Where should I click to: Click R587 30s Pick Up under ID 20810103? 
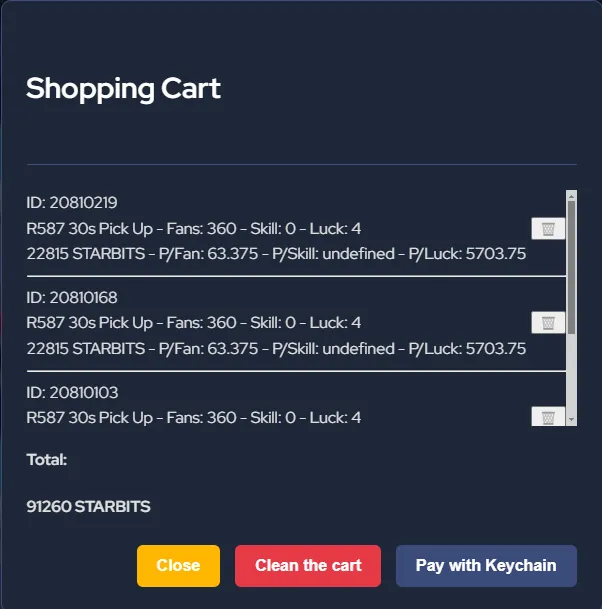[x=90, y=417]
